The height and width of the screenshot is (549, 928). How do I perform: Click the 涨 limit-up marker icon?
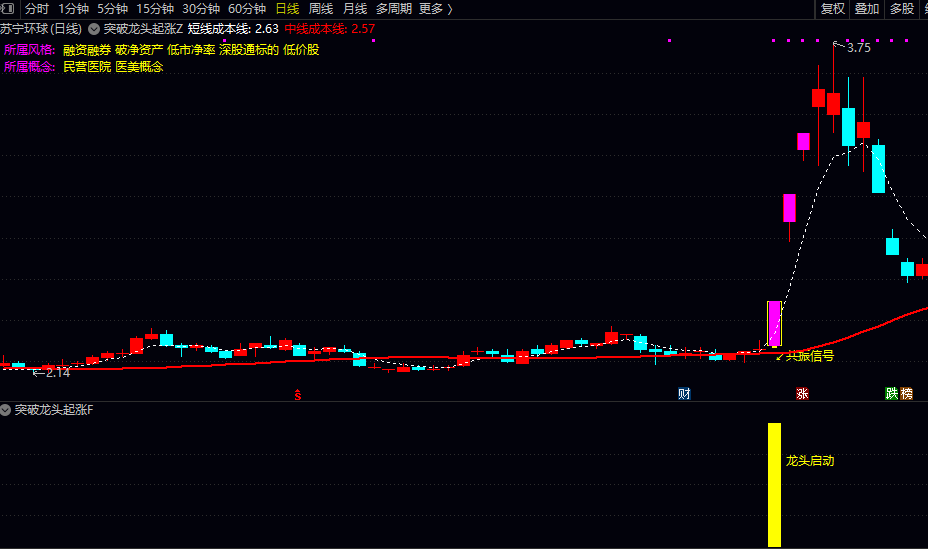[x=803, y=393]
